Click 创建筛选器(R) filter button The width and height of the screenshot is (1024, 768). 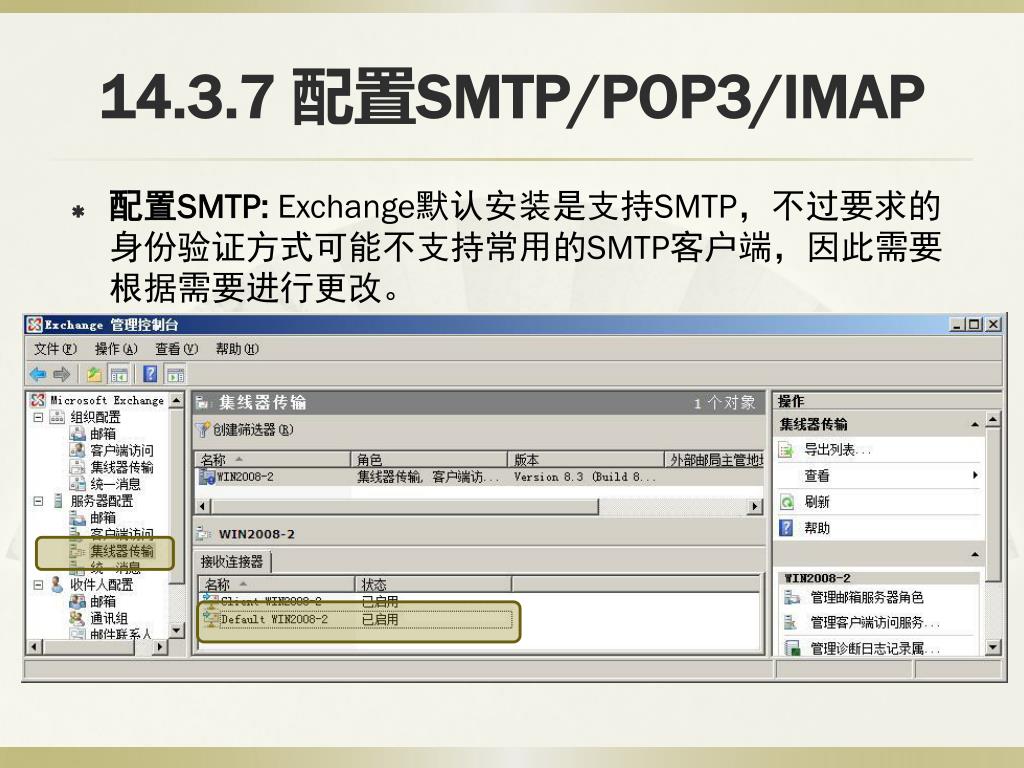[x=253, y=430]
